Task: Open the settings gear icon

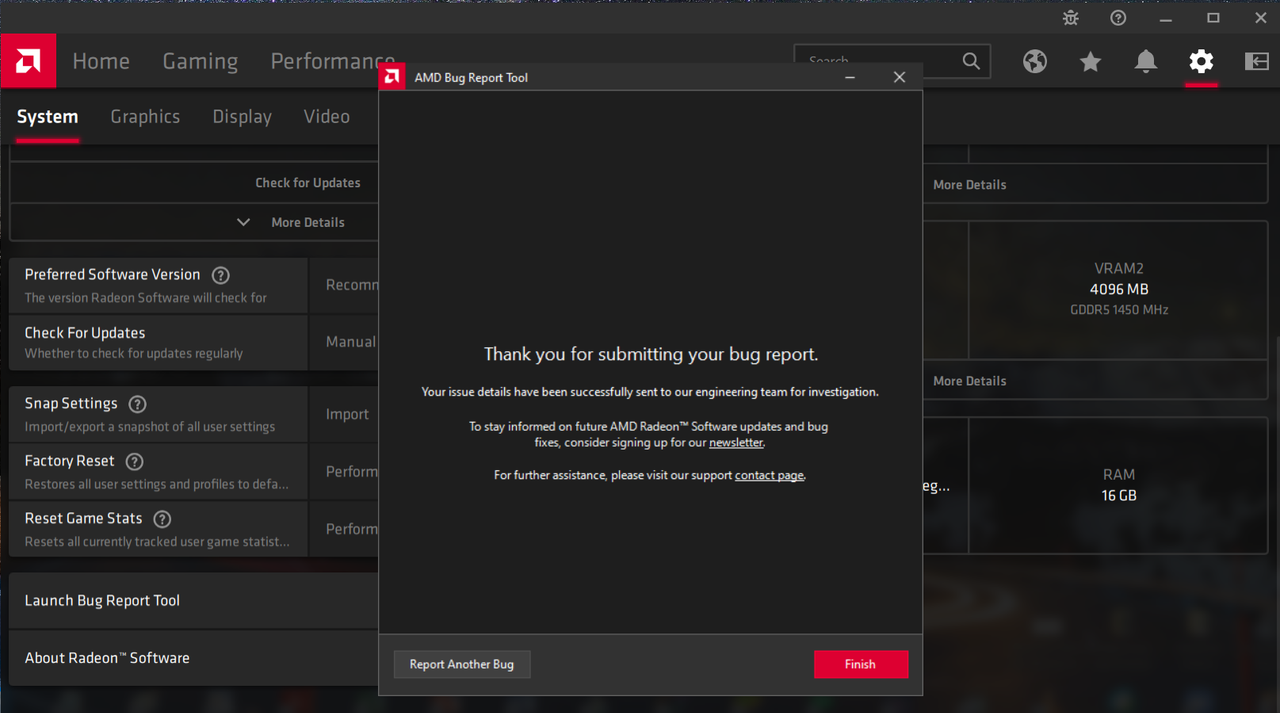Action: pos(1201,61)
